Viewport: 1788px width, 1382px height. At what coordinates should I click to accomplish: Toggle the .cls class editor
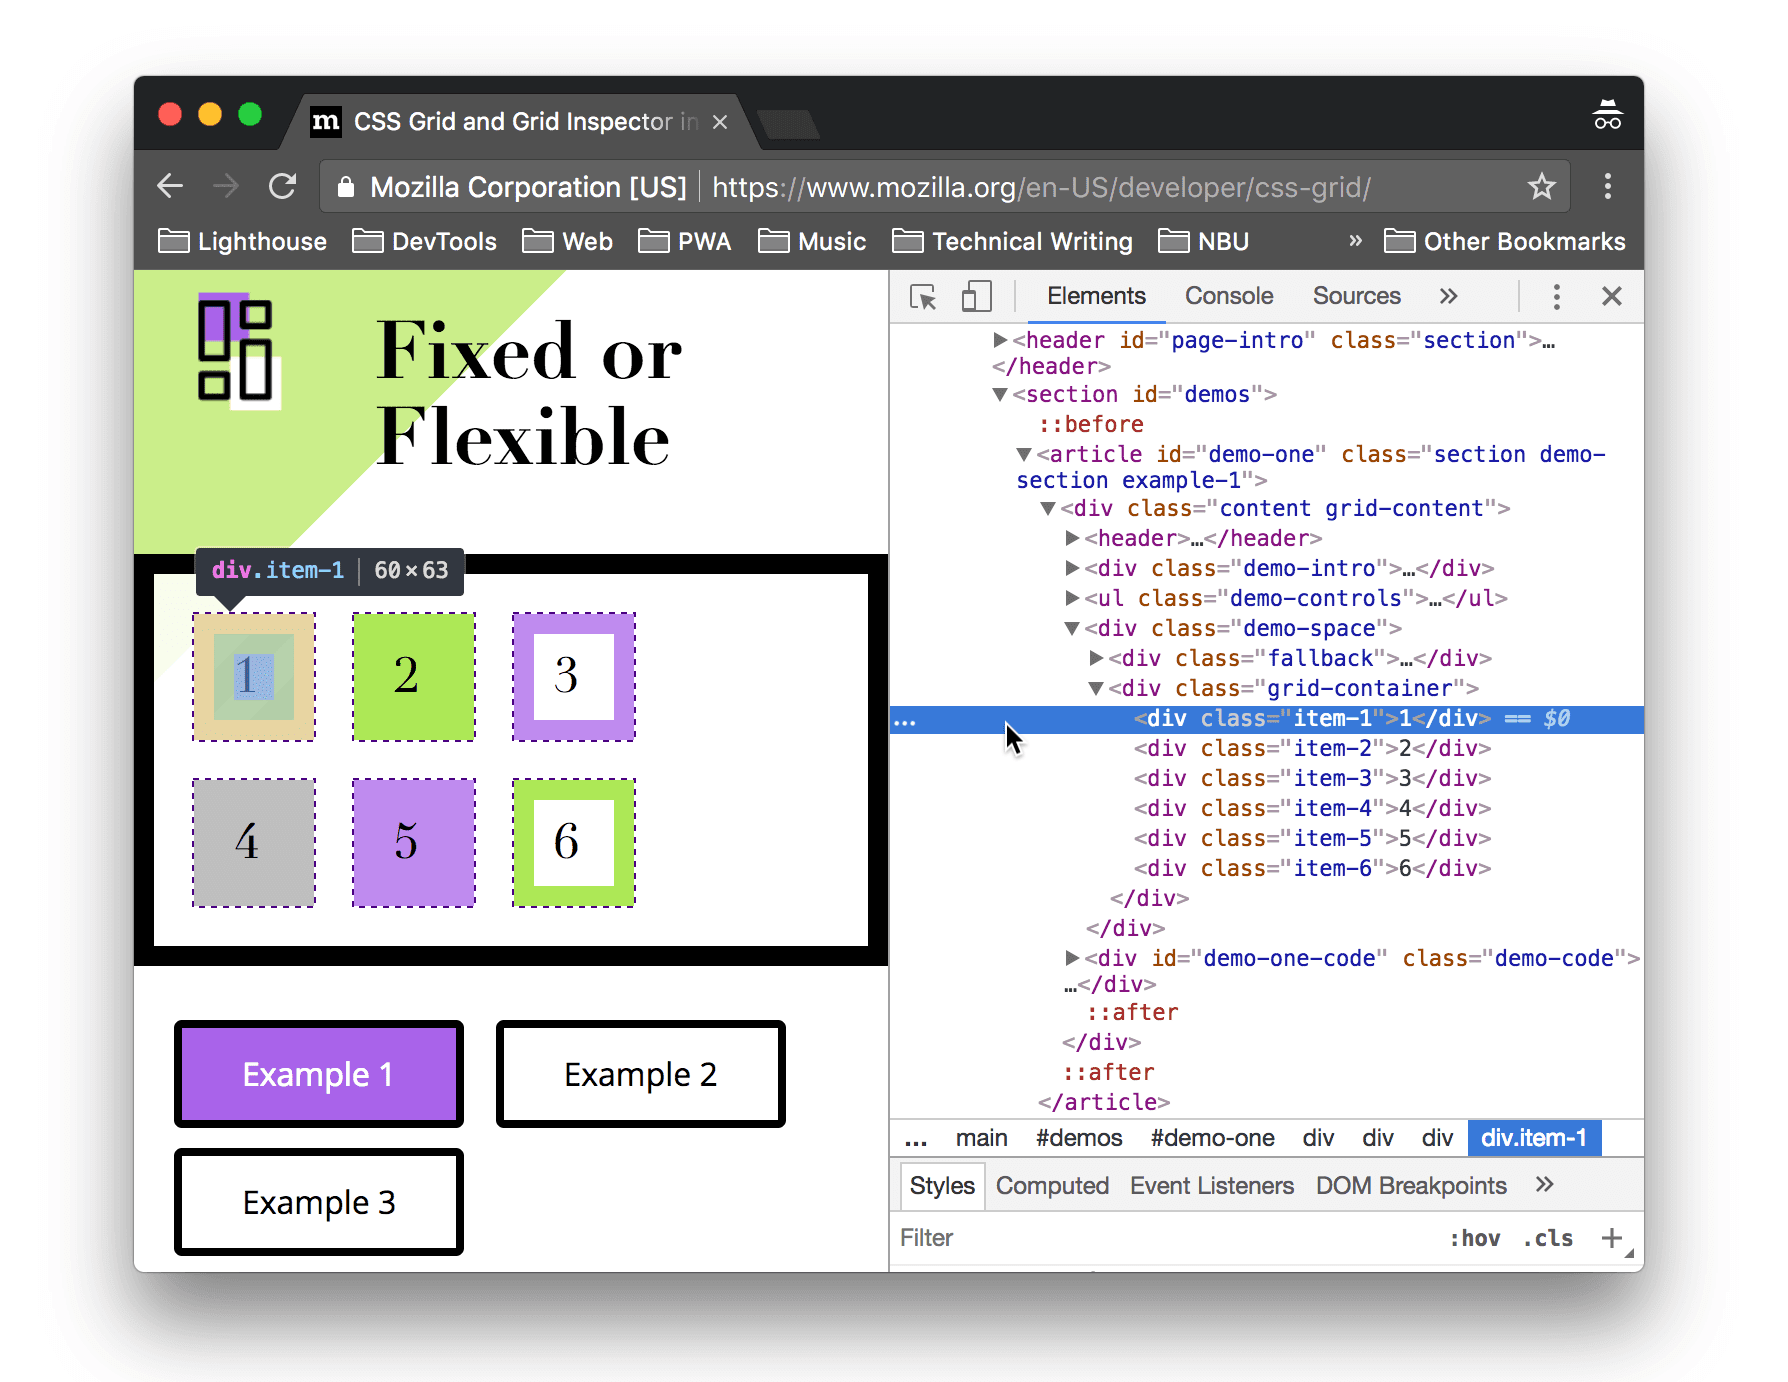(1547, 1238)
